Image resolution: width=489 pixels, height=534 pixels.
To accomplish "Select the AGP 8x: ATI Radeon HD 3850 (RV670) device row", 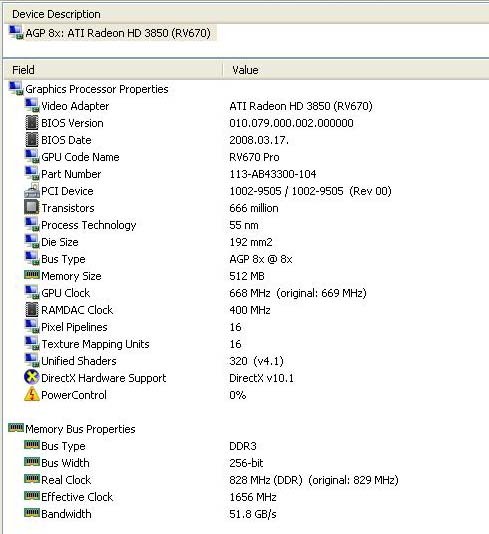I will [x=112, y=33].
